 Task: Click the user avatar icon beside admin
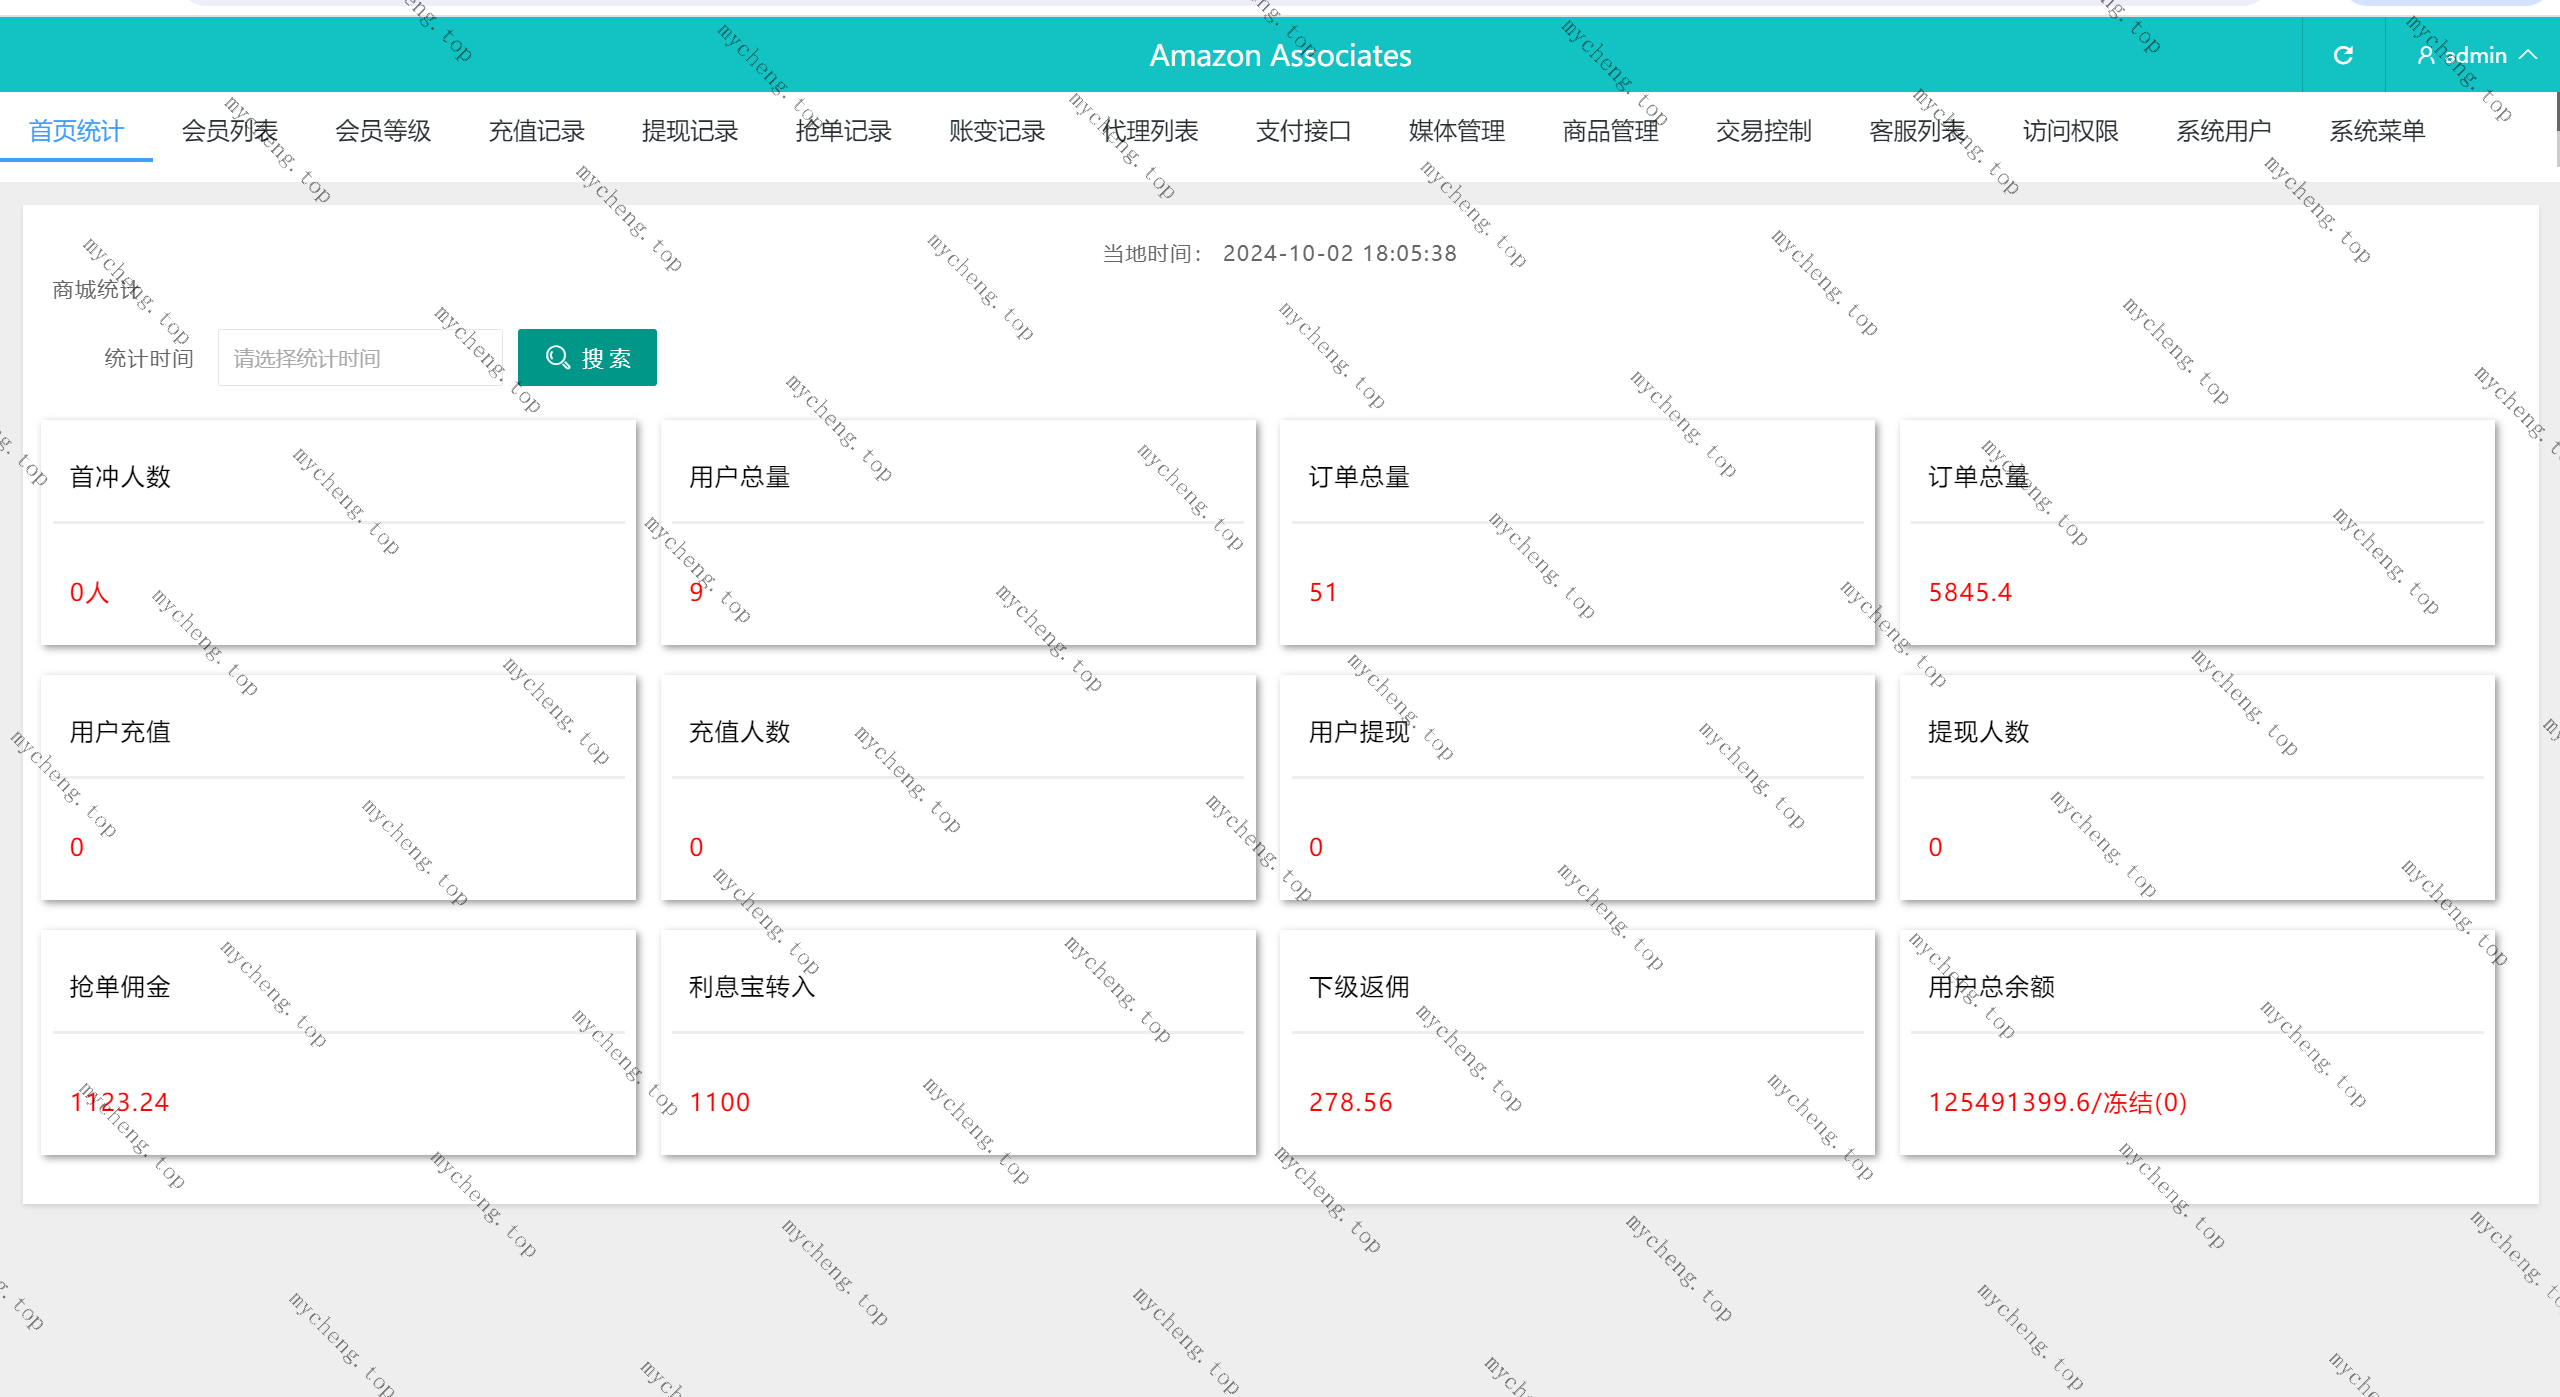click(x=2426, y=55)
